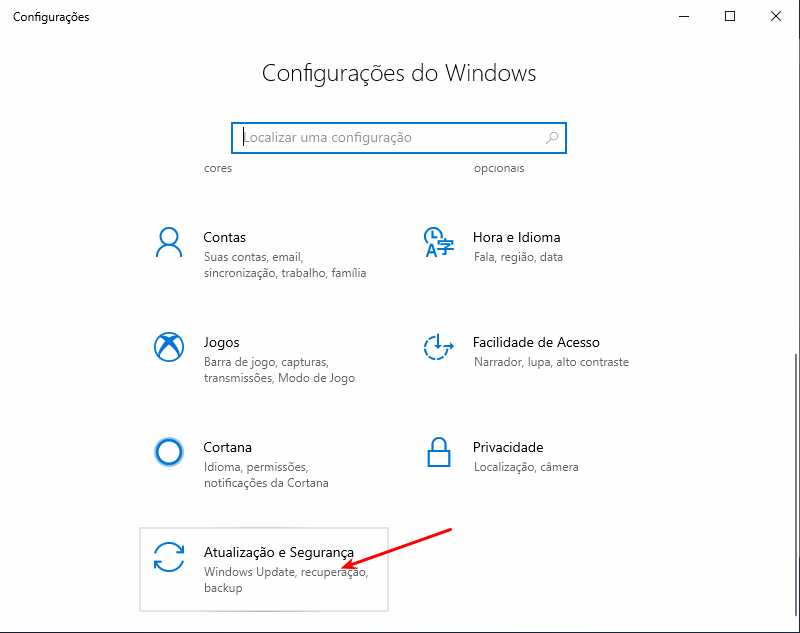
Task: Select the Jogos Xbox icon
Action: [169, 347]
